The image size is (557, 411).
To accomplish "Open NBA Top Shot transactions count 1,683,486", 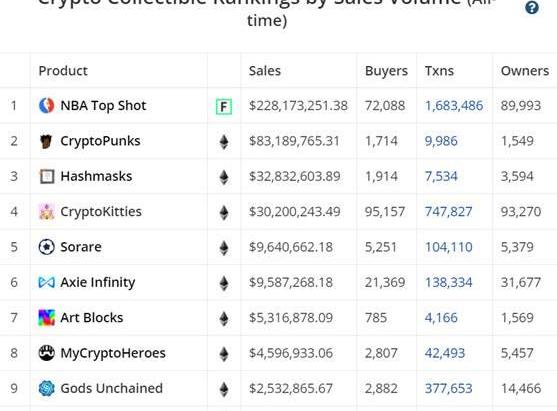I will point(454,106).
